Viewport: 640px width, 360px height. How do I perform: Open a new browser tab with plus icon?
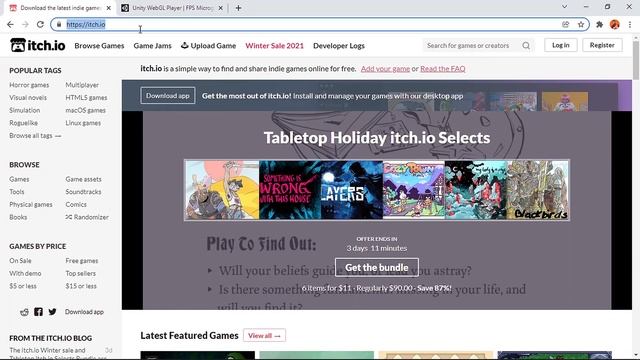238,8
